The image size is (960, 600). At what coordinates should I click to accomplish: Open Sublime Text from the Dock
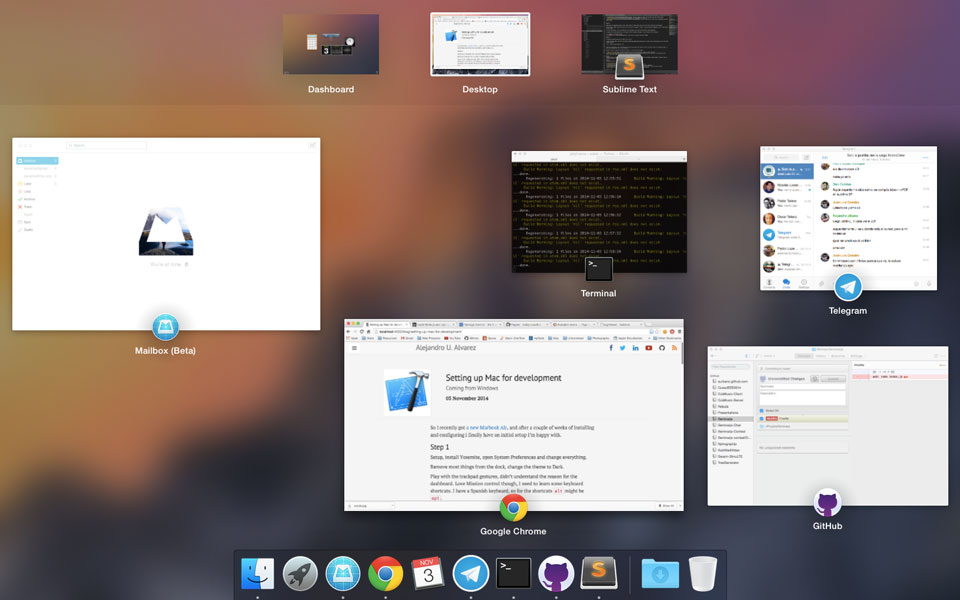(599, 572)
